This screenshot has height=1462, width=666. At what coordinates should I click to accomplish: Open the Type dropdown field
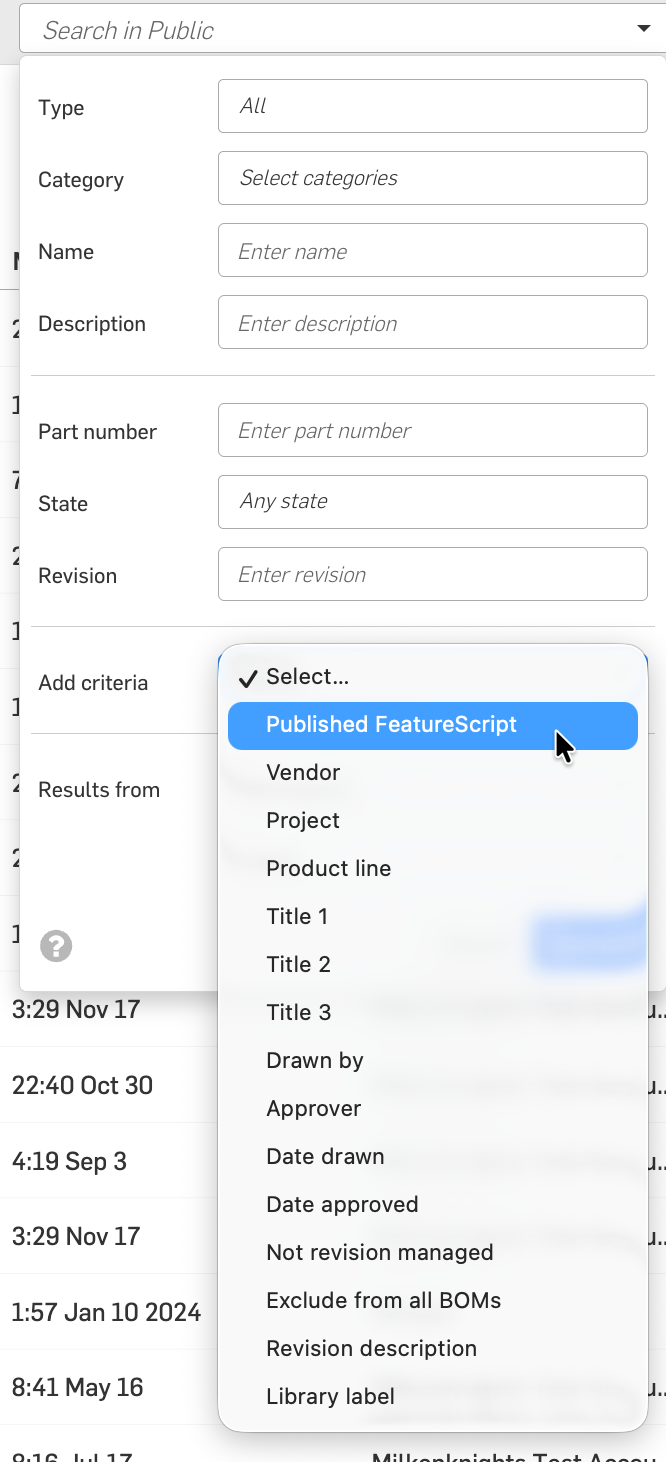(432, 106)
